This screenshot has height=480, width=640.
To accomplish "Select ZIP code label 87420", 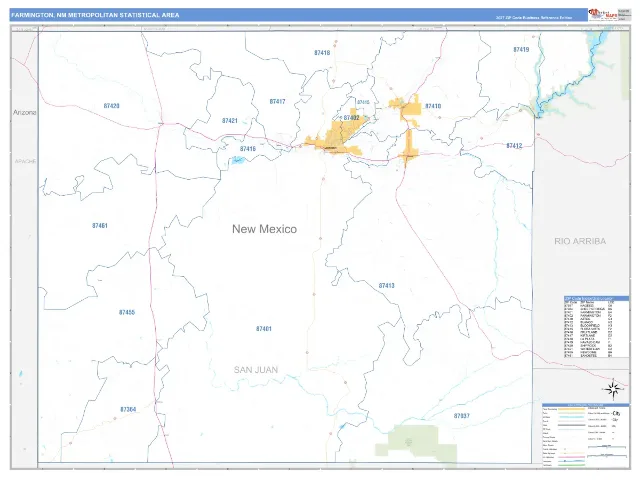I will point(111,106).
